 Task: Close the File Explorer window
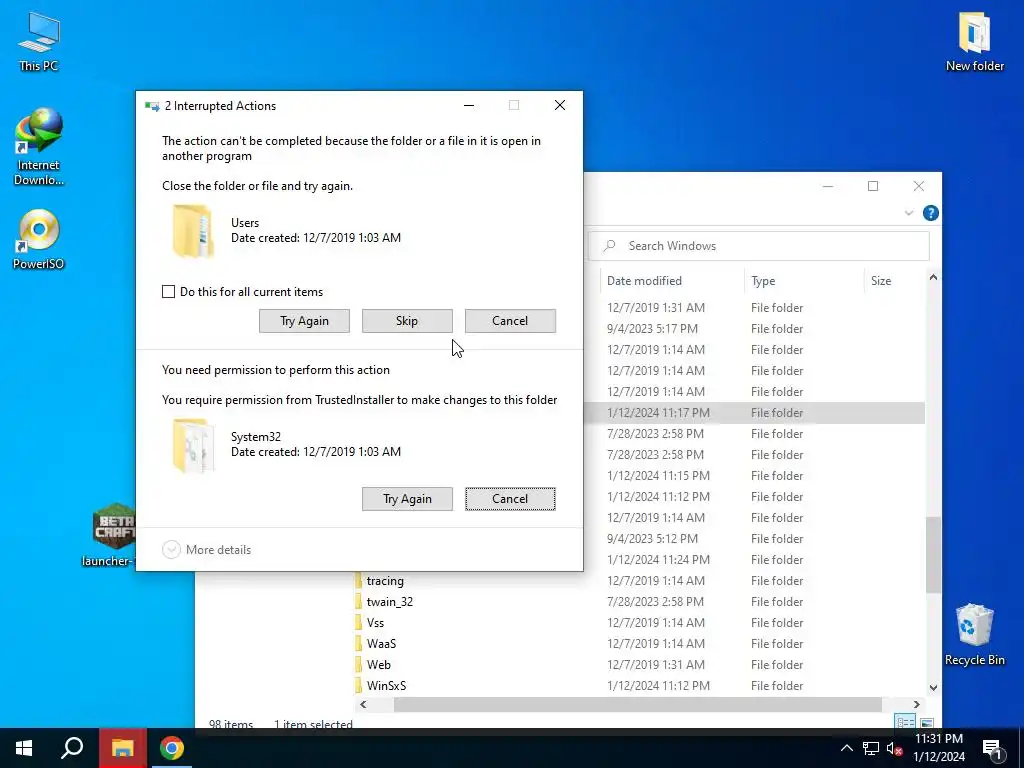[x=918, y=186]
